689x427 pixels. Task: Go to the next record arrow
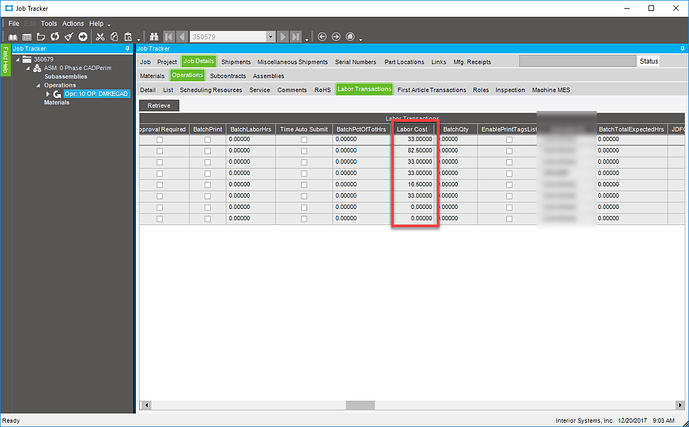pyautogui.click(x=283, y=37)
